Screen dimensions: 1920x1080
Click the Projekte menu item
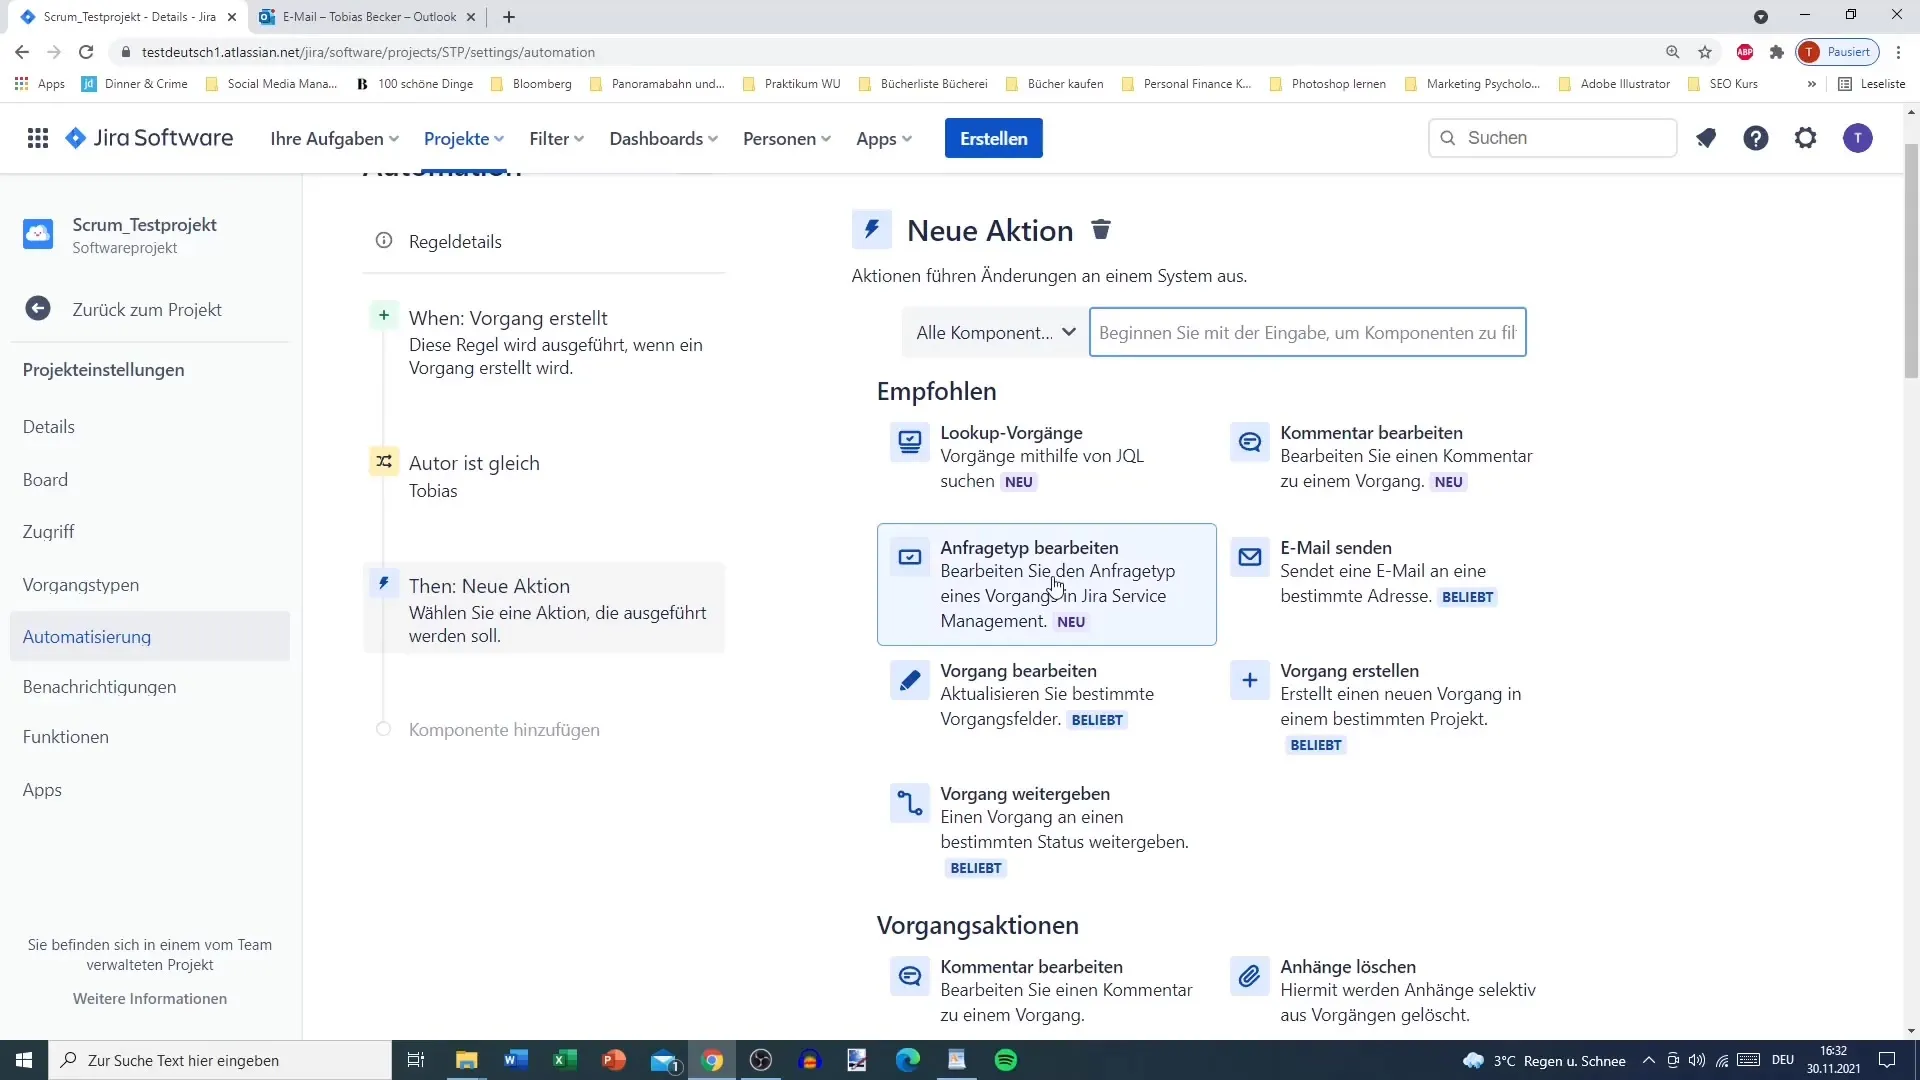pyautogui.click(x=463, y=138)
